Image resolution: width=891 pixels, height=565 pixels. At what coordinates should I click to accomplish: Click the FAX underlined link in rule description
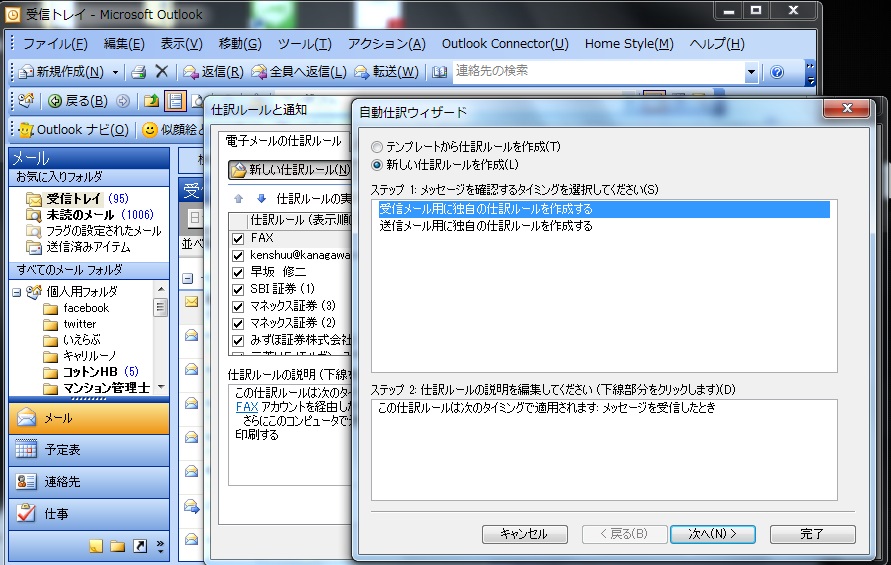(247, 407)
